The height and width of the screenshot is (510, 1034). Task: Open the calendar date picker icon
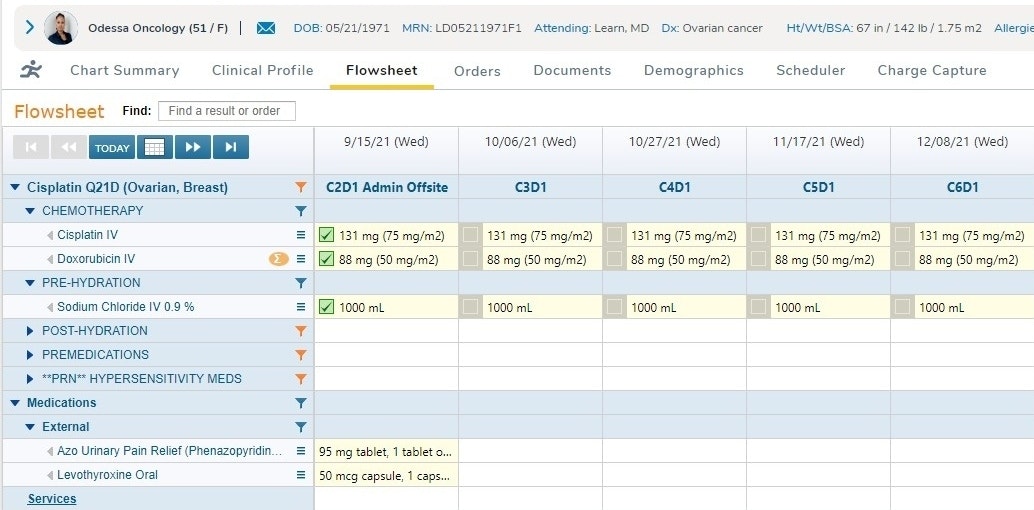(x=154, y=148)
